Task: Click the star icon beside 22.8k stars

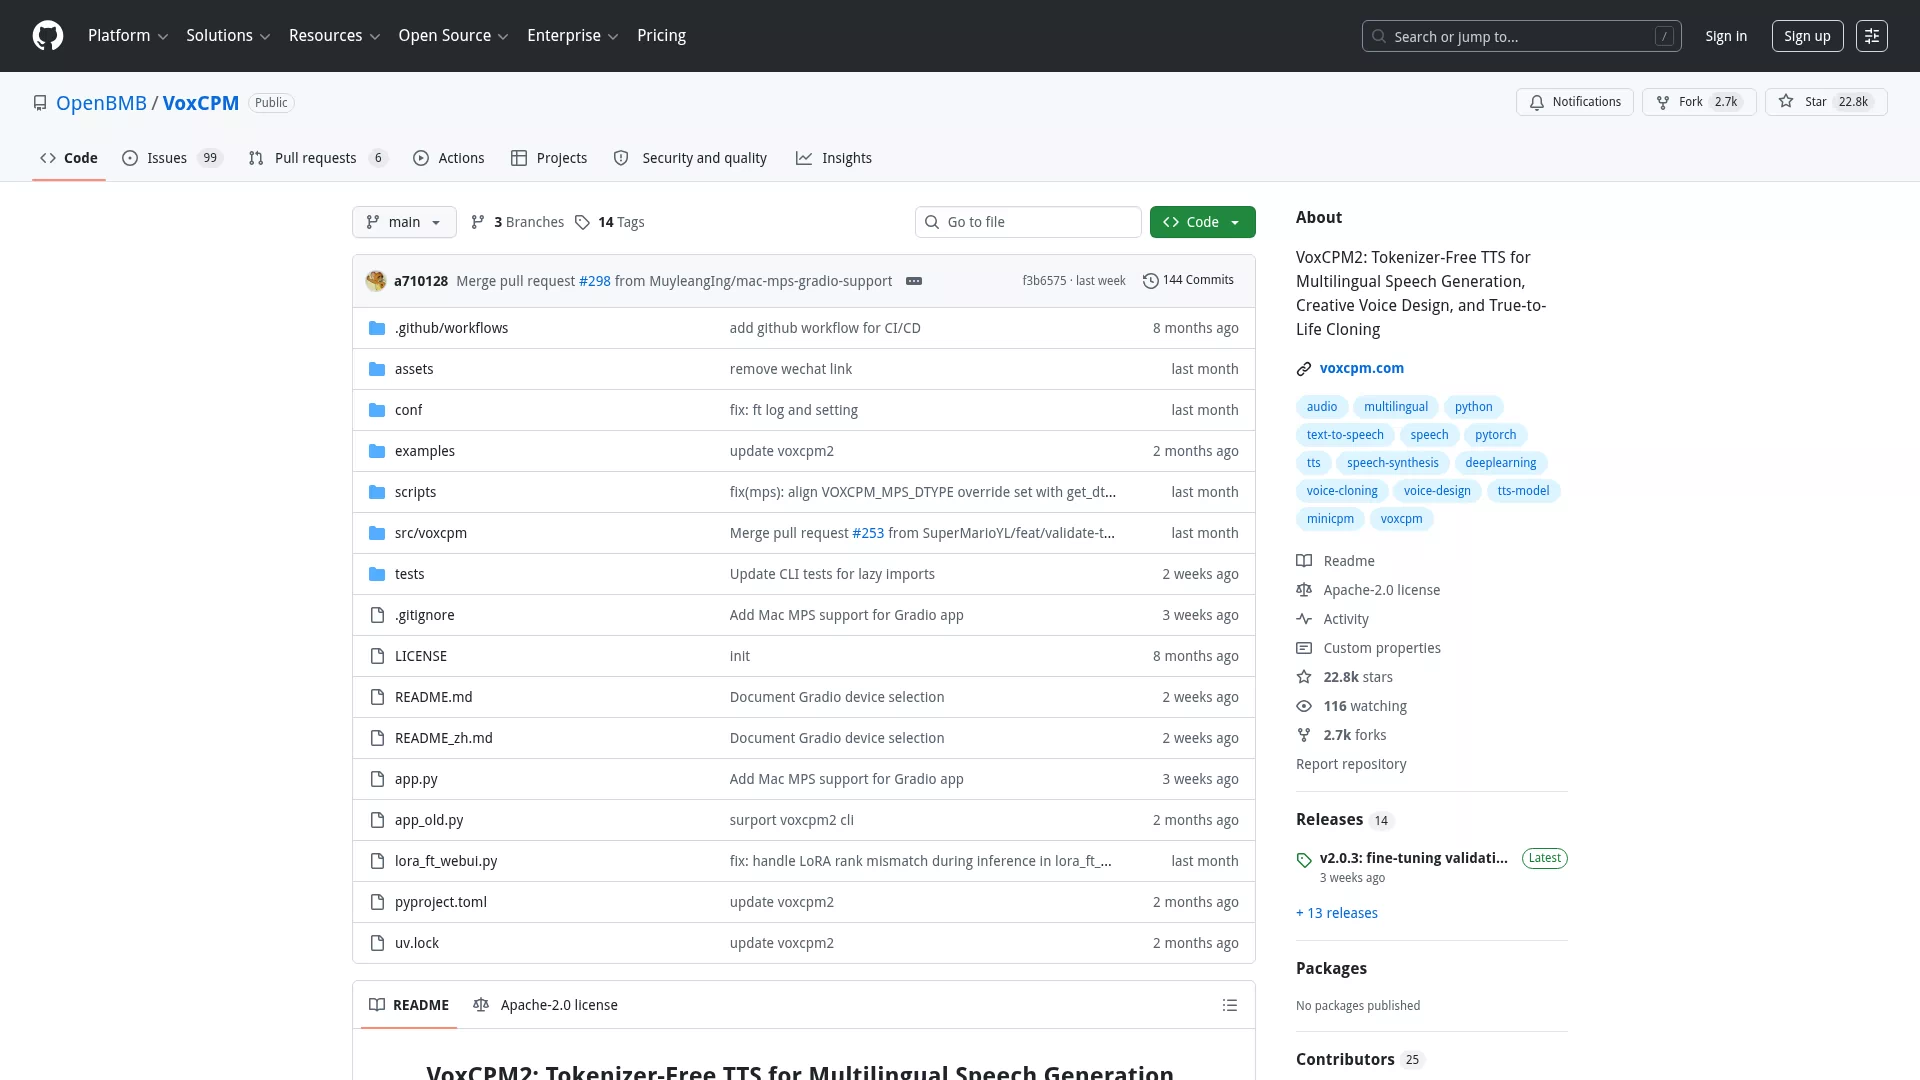Action: point(1304,677)
